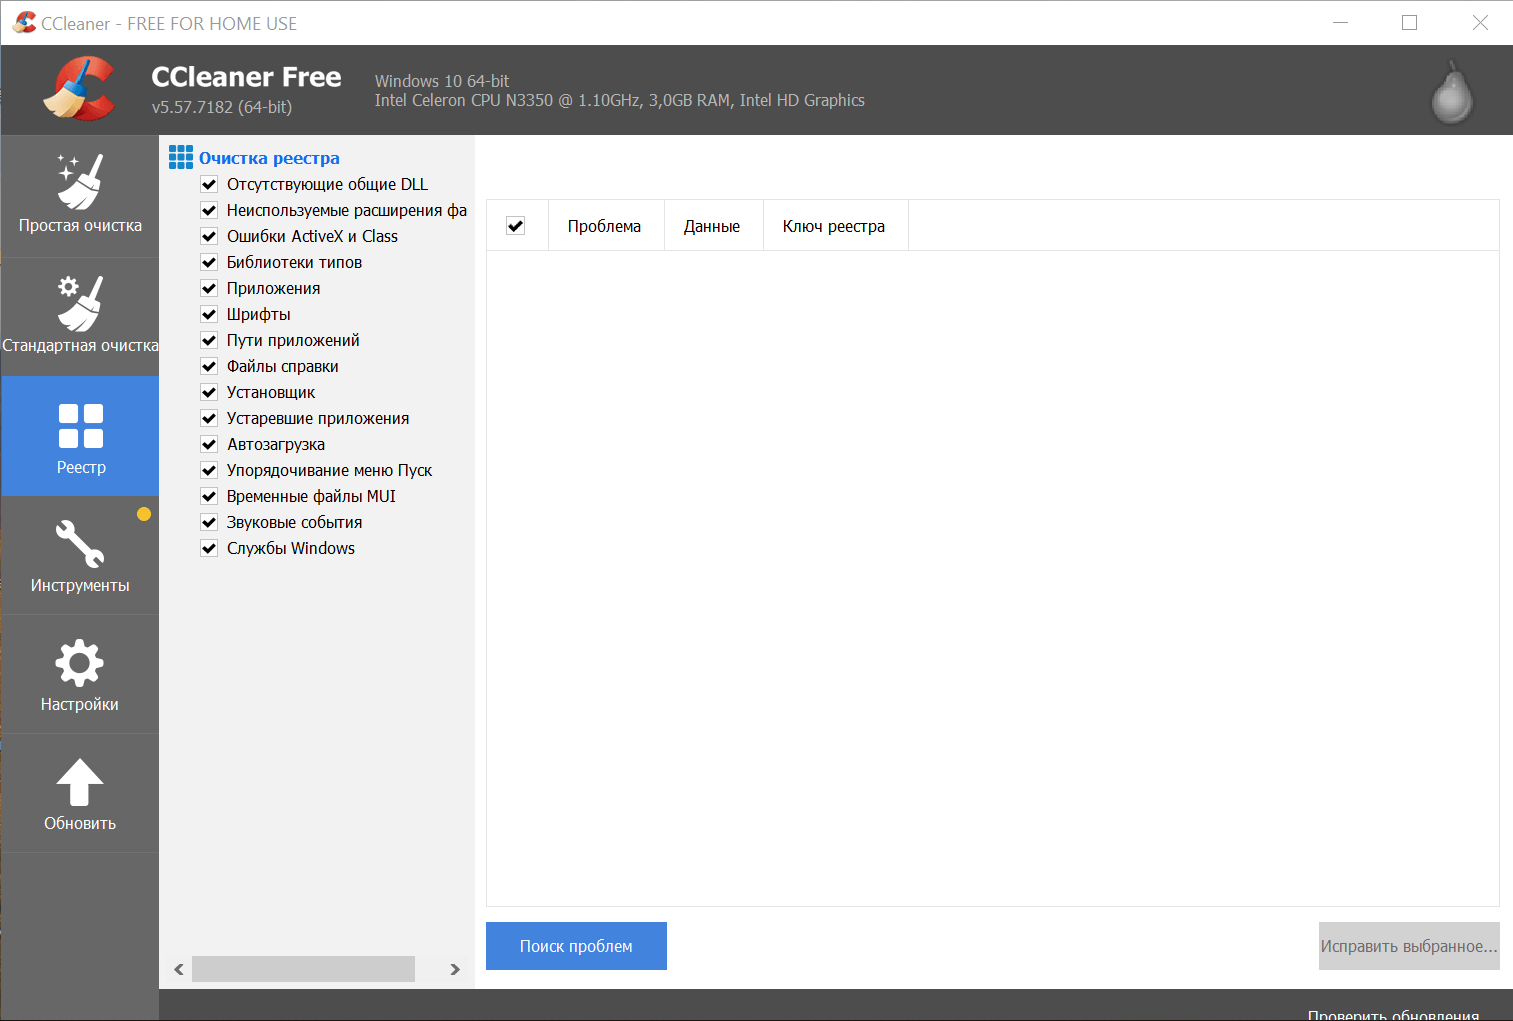Sort by Ключ реестра column header
Viewport: 1513px width, 1021px height.
pos(834,226)
